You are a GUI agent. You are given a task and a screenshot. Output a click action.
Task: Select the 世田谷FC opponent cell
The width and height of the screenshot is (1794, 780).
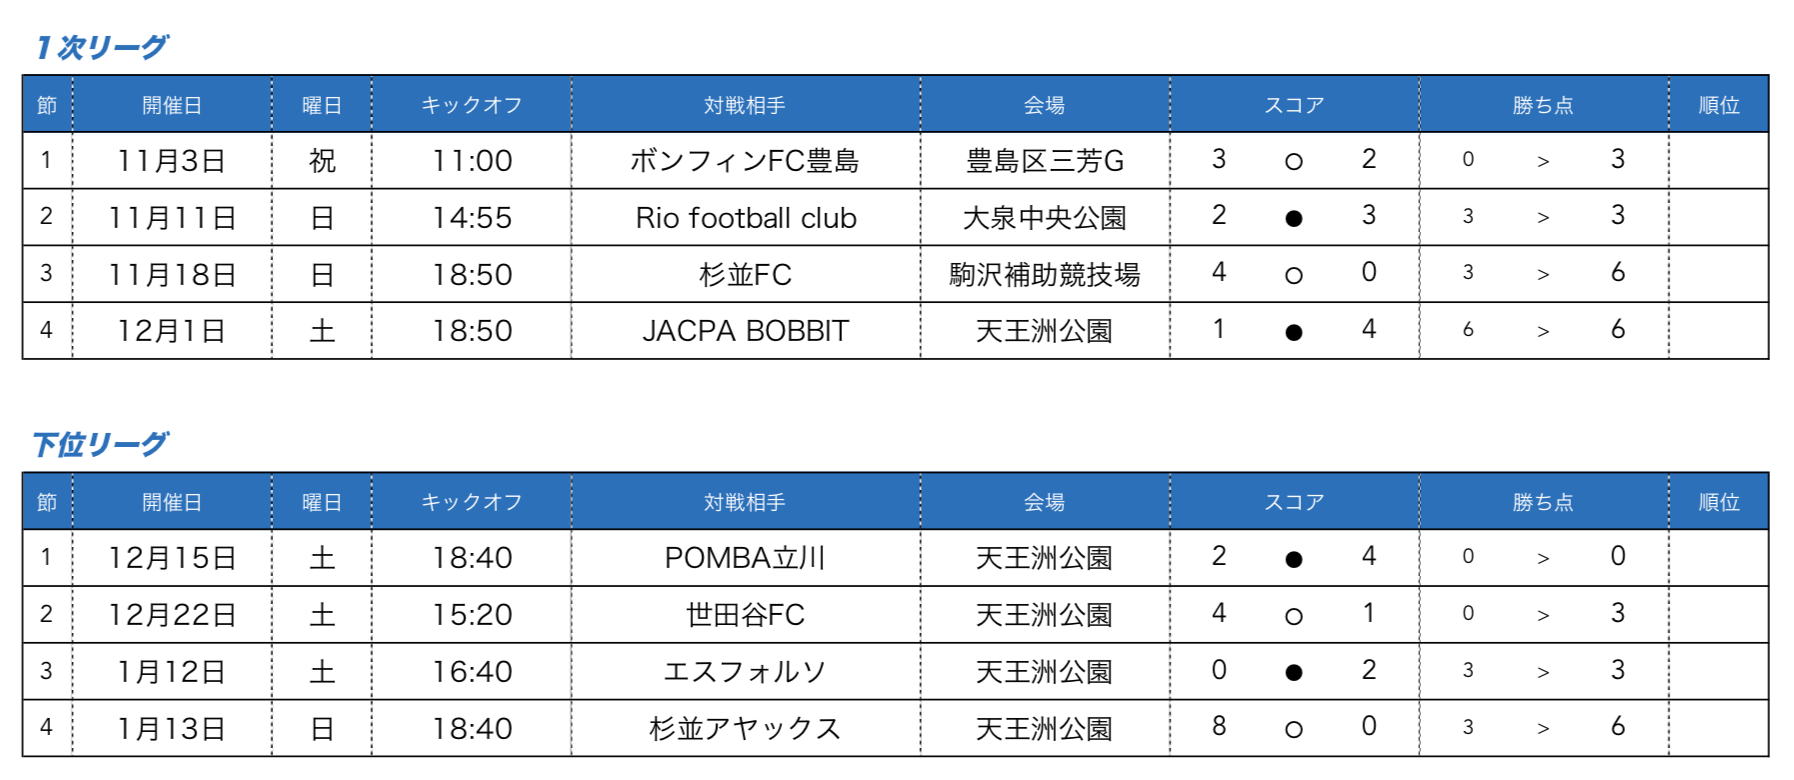pos(745,615)
